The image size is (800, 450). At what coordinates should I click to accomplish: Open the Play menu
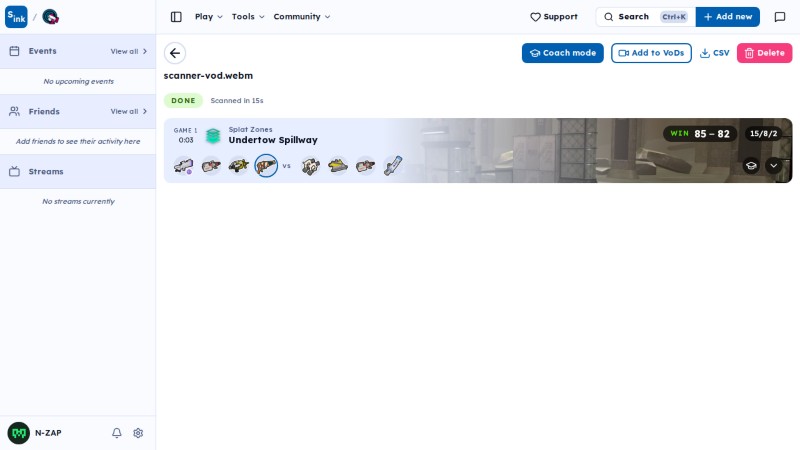click(x=208, y=17)
